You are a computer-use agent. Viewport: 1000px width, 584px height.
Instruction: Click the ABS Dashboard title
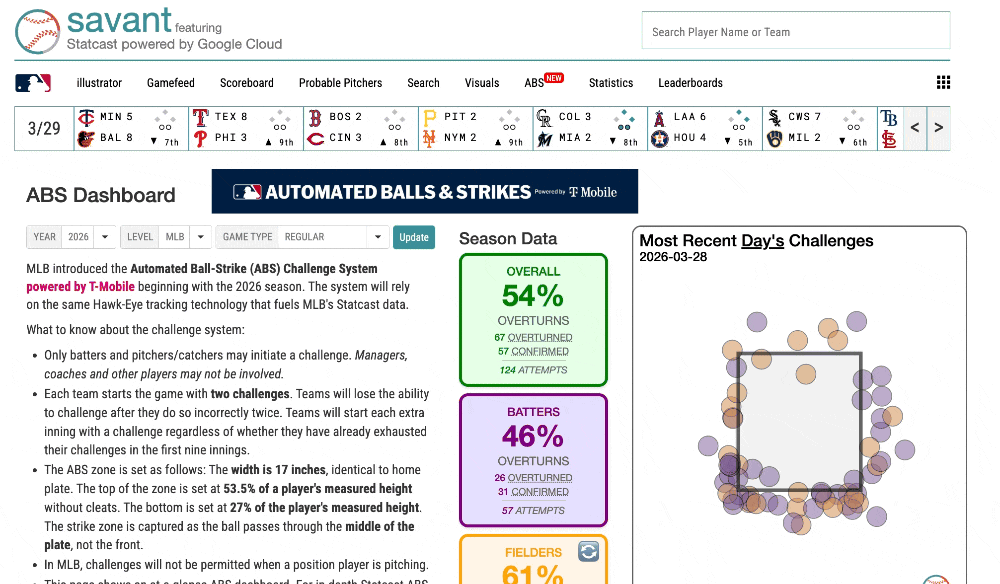coord(101,195)
